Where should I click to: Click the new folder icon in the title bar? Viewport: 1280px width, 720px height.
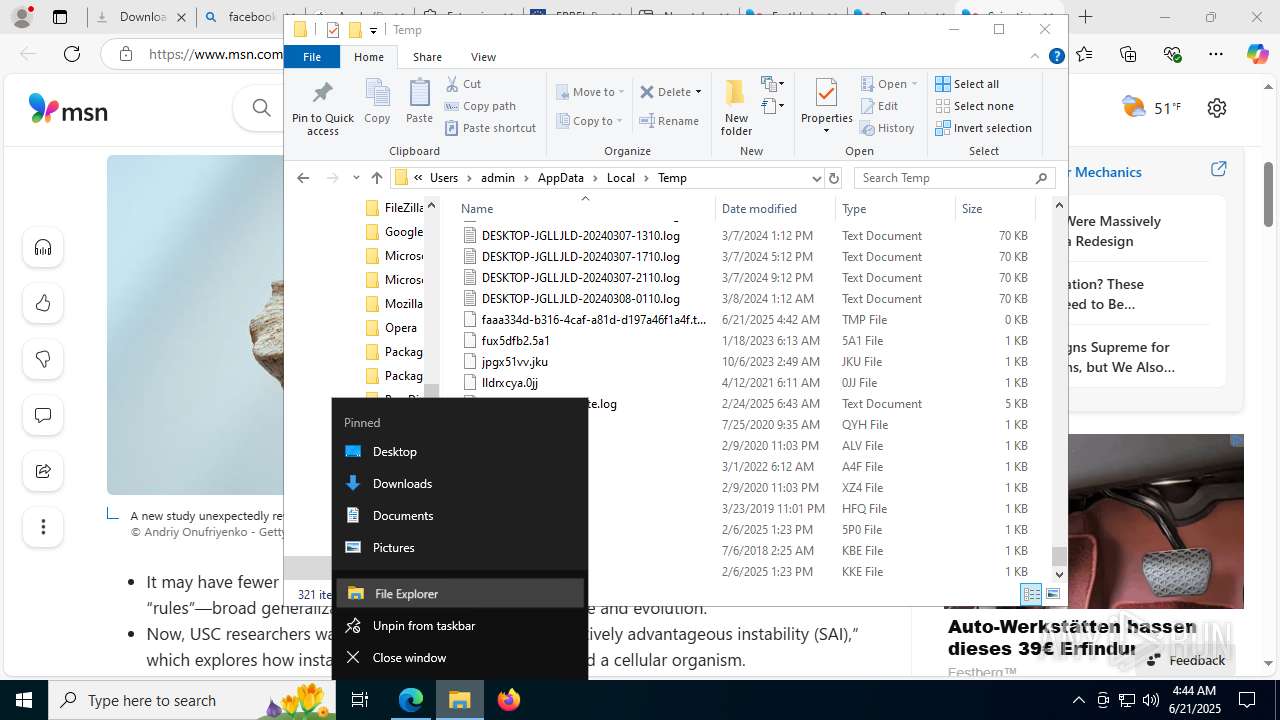pos(354,30)
